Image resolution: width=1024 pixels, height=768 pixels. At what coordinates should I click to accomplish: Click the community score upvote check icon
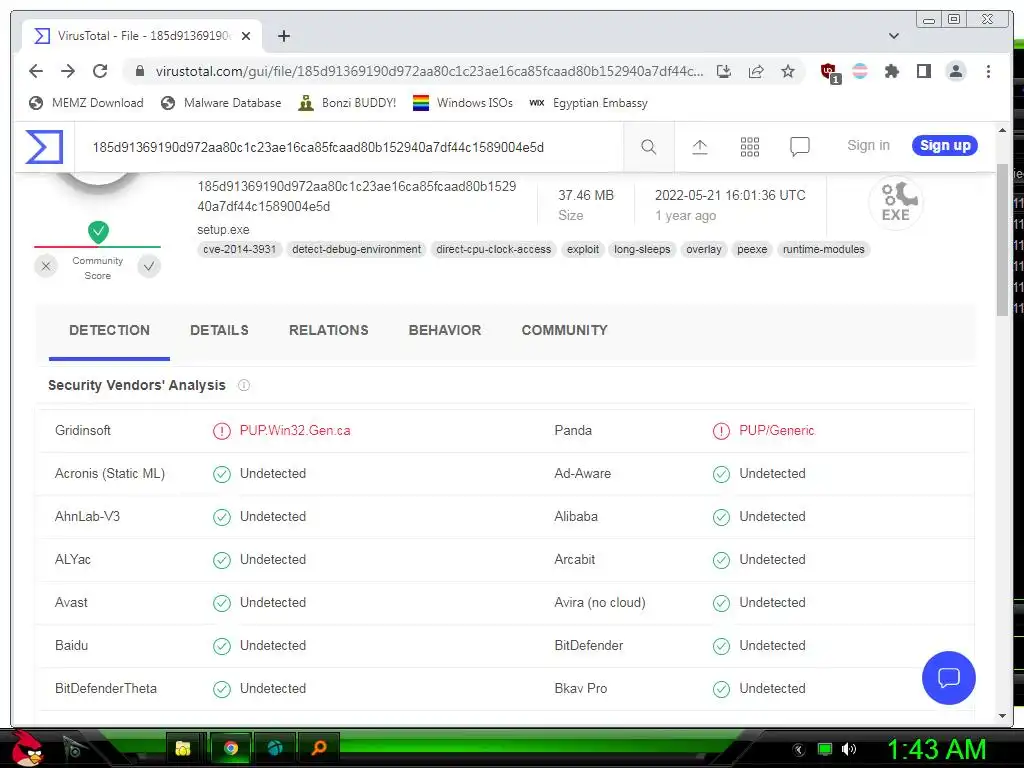149,266
